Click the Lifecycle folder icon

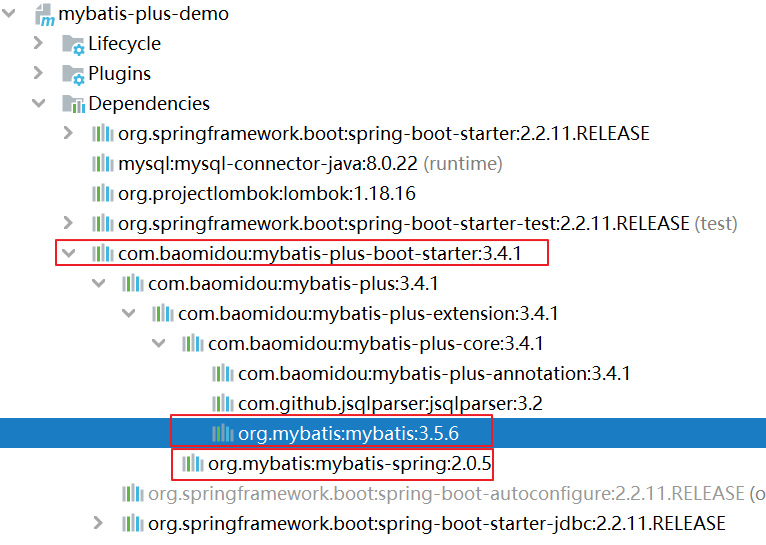click(x=73, y=44)
